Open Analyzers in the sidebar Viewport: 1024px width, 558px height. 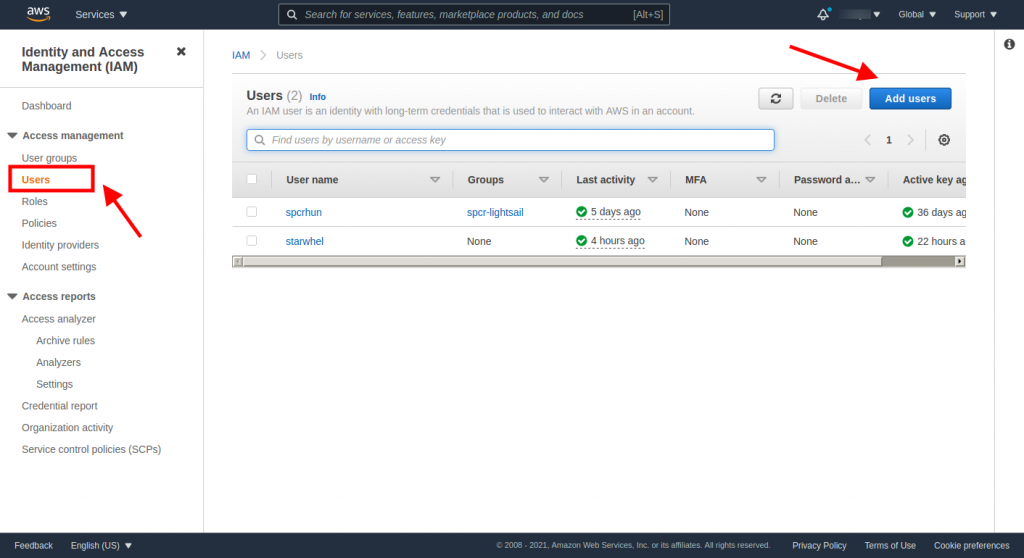pos(58,363)
